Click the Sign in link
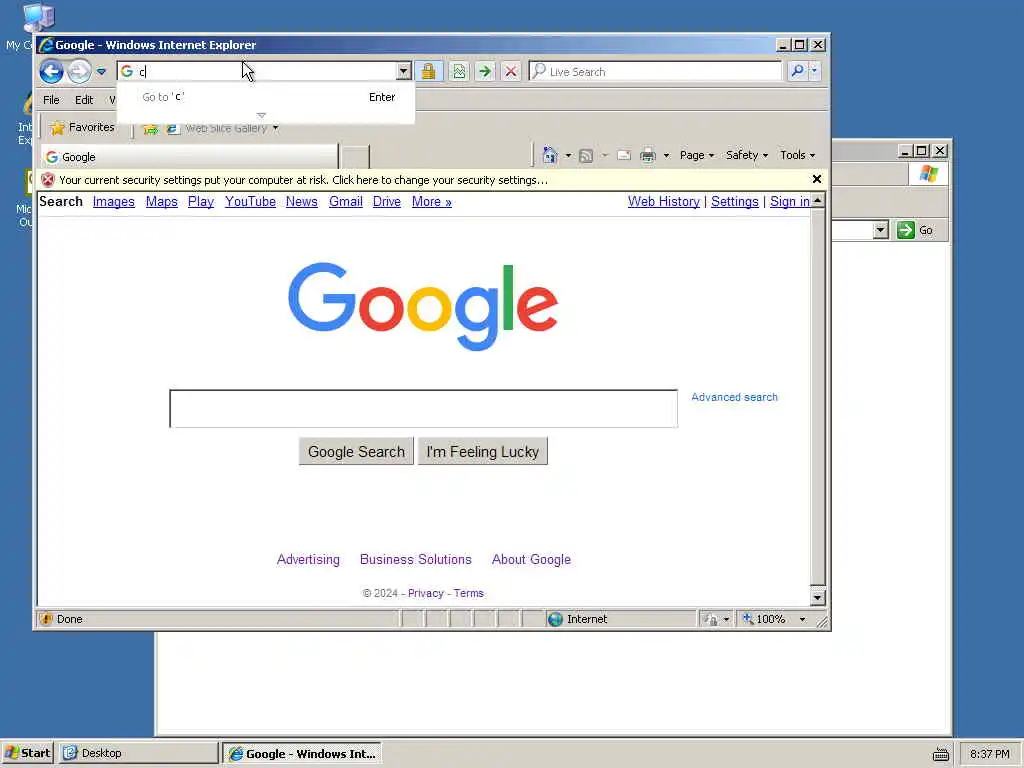The height and width of the screenshot is (768, 1024). 790,202
